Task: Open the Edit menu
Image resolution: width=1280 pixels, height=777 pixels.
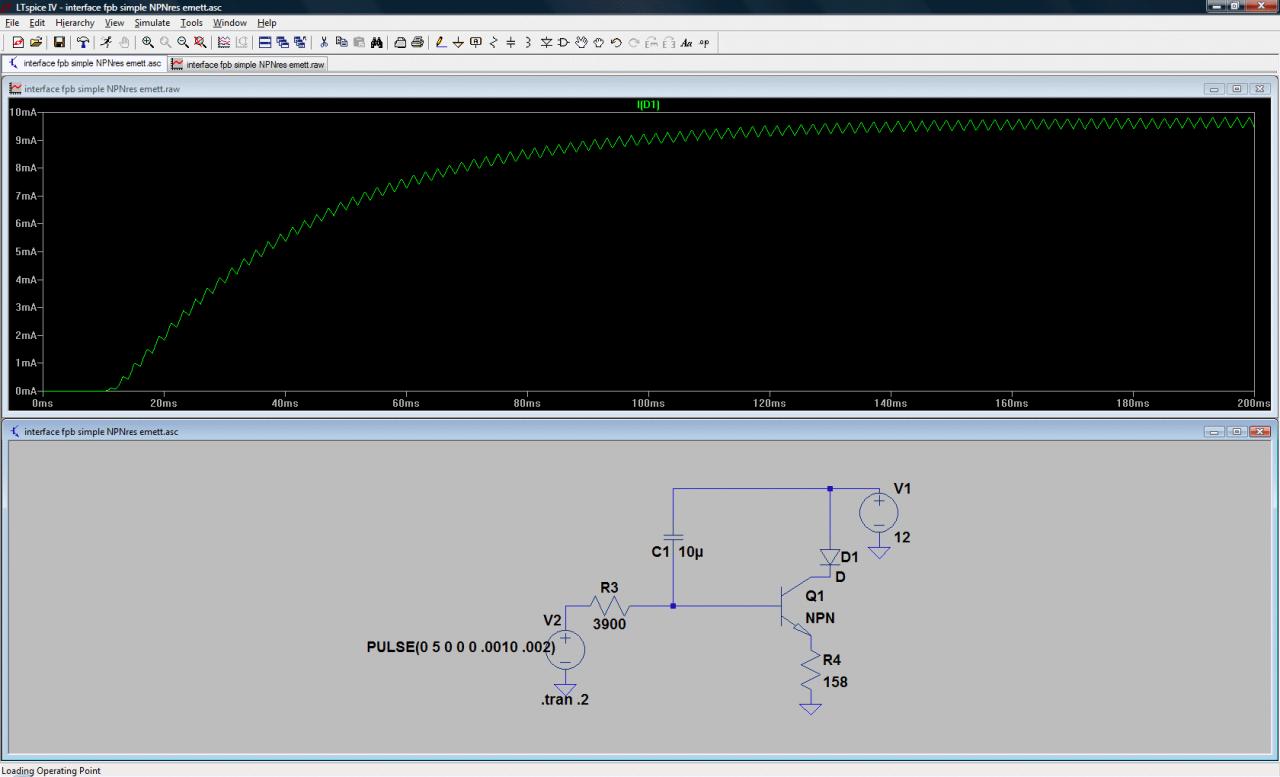Action: pyautogui.click(x=37, y=22)
